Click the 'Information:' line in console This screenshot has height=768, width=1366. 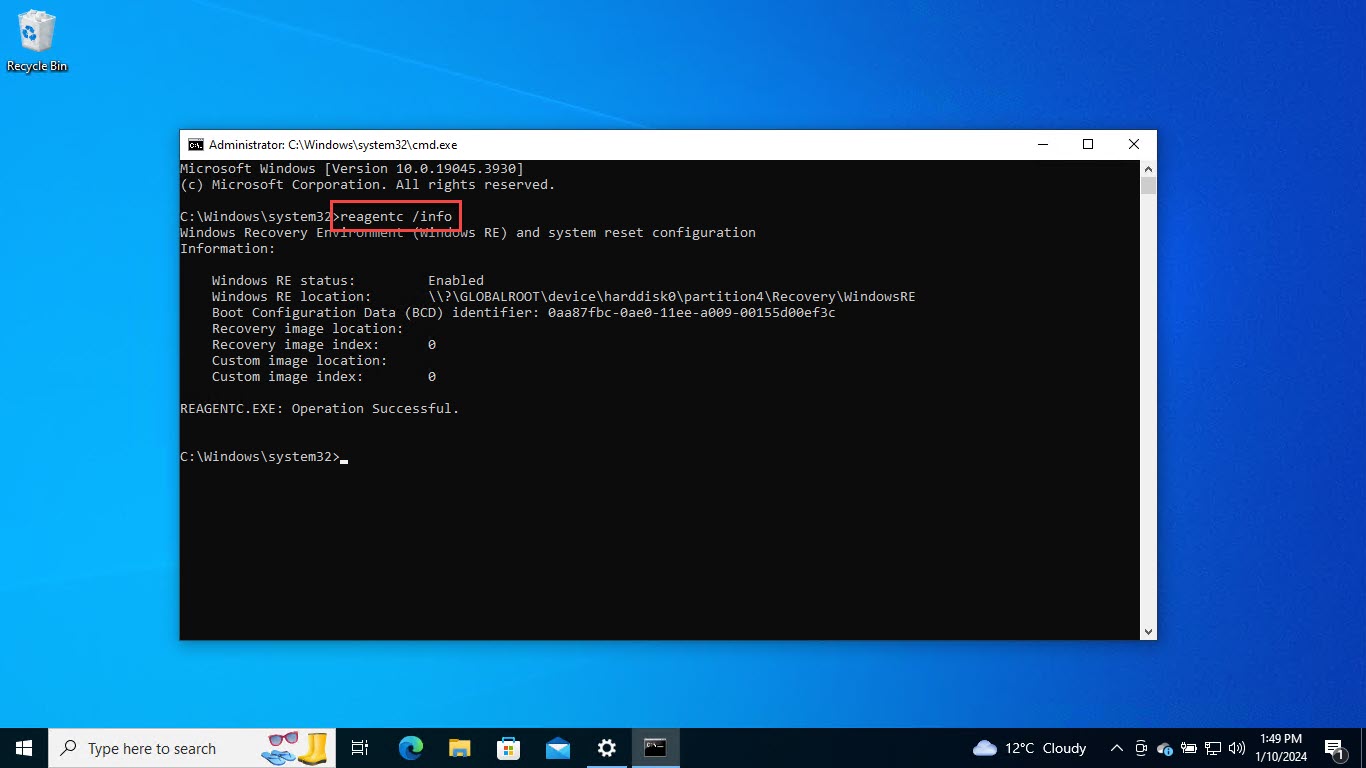point(228,249)
